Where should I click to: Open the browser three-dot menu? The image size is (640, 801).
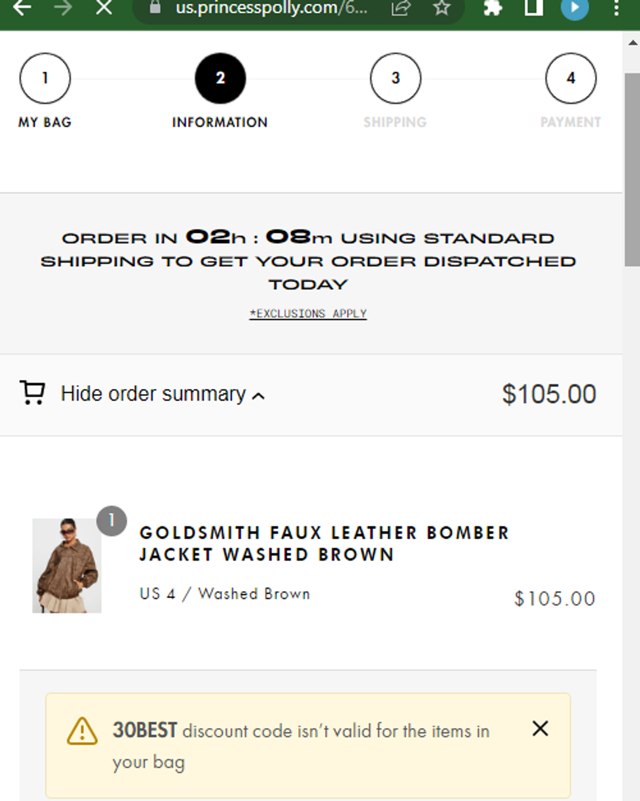(x=616, y=8)
